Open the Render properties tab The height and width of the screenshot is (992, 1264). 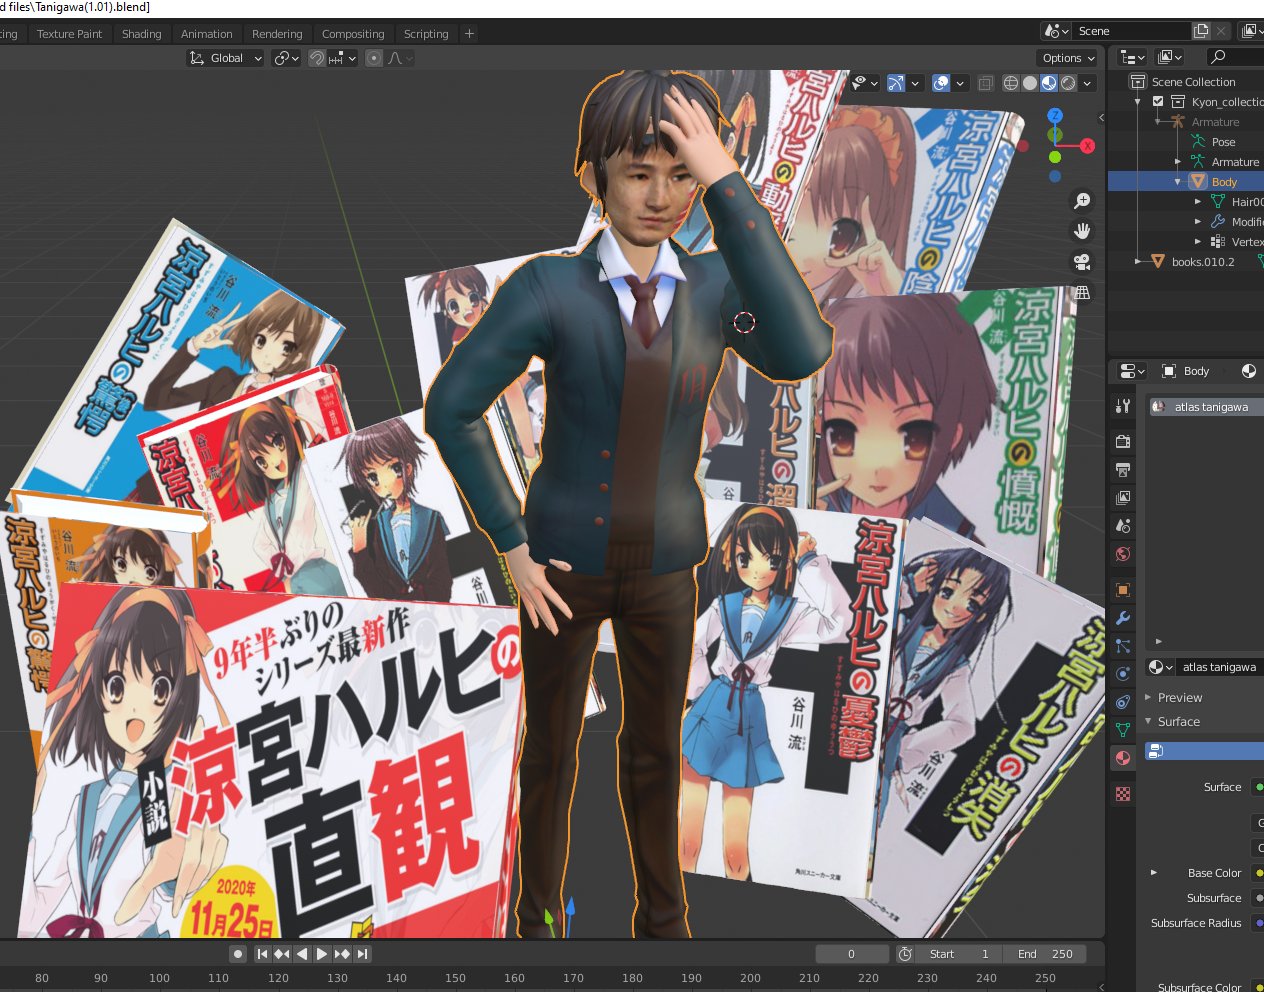(x=1123, y=441)
